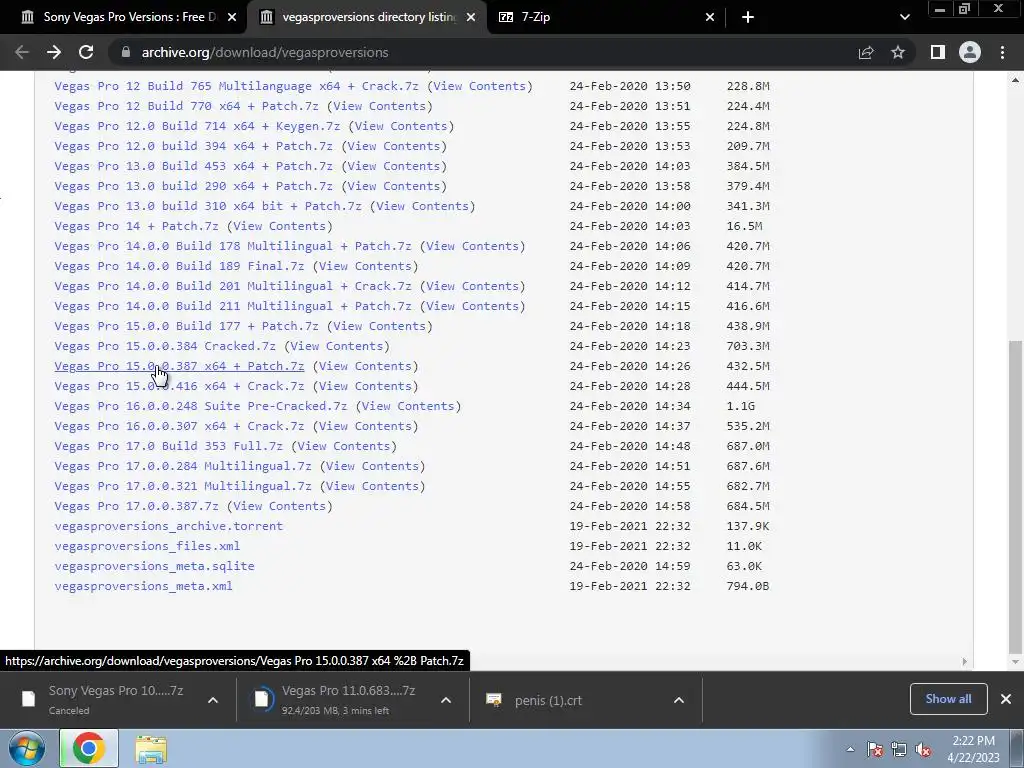View Contents of Vegas Pro 15.0.0.384 Cracked
Viewport: 1024px width, 768px height.
coord(336,346)
